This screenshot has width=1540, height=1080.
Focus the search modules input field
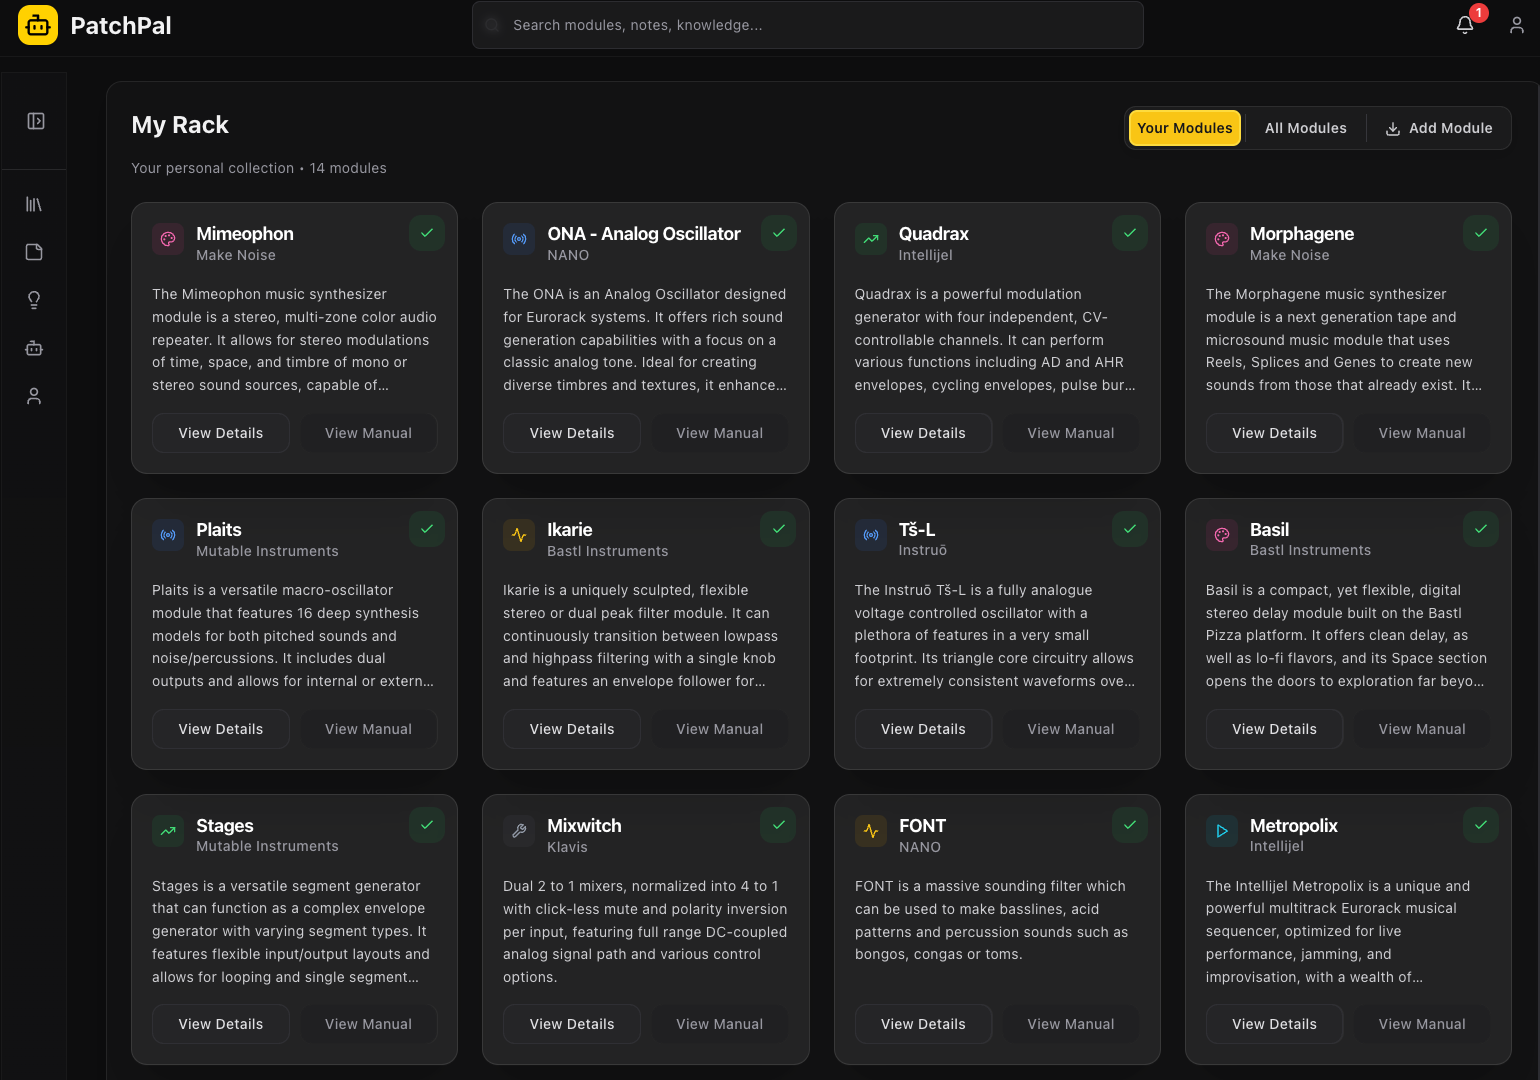(x=808, y=25)
